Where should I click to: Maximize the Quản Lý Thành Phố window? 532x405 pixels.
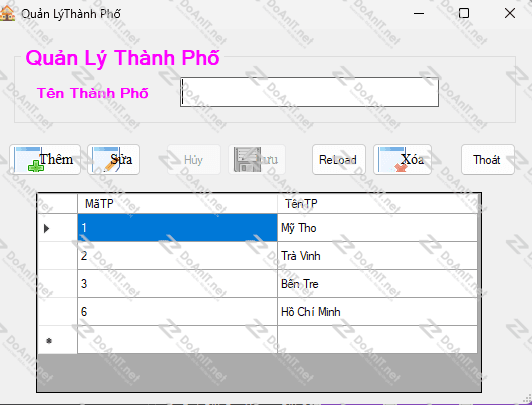pos(464,14)
